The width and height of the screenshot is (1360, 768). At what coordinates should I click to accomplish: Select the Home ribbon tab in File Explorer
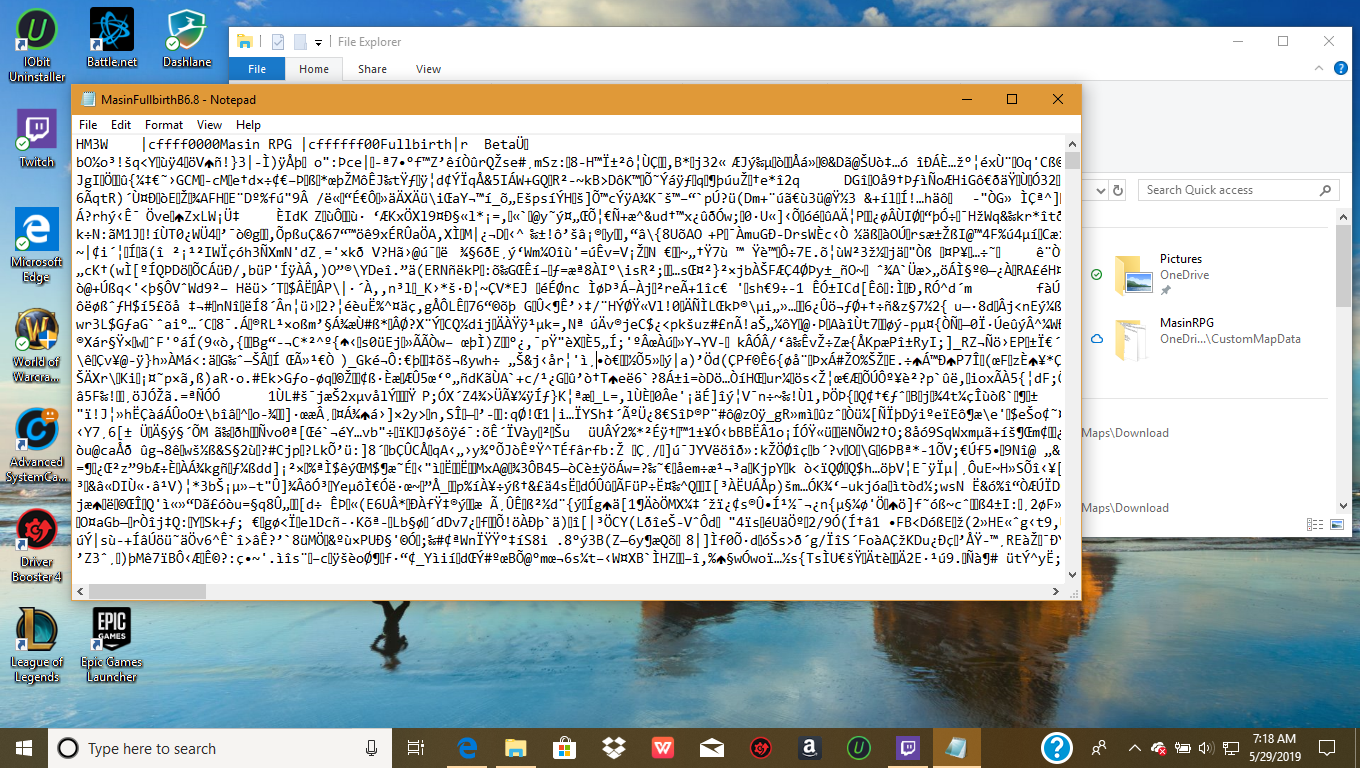(314, 69)
